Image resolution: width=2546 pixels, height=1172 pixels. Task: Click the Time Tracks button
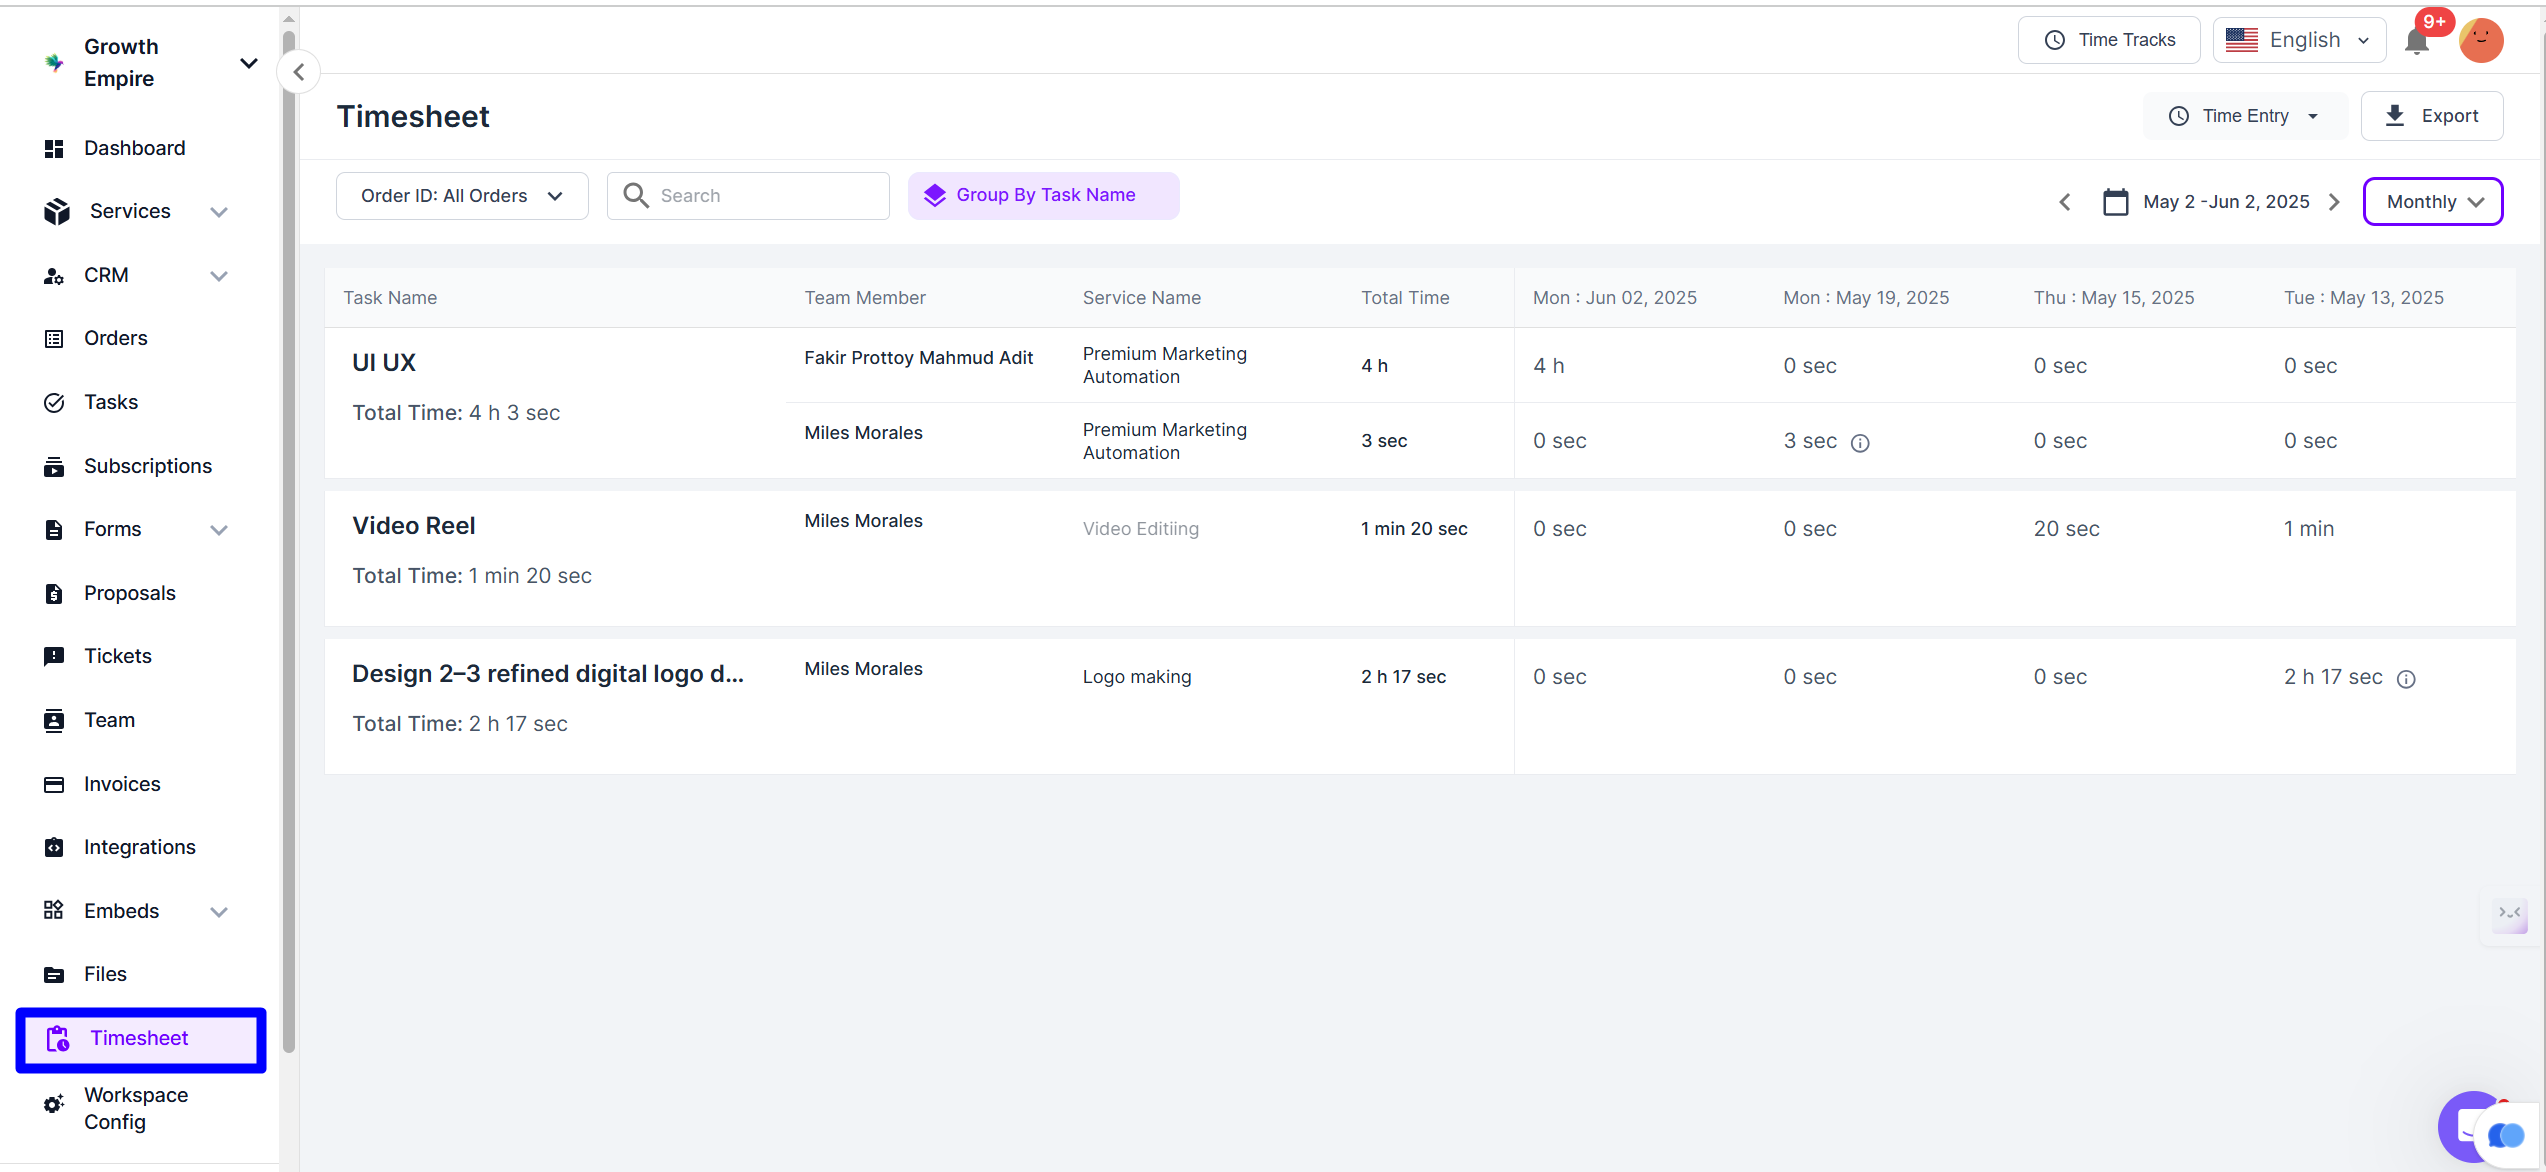pyautogui.click(x=2109, y=41)
